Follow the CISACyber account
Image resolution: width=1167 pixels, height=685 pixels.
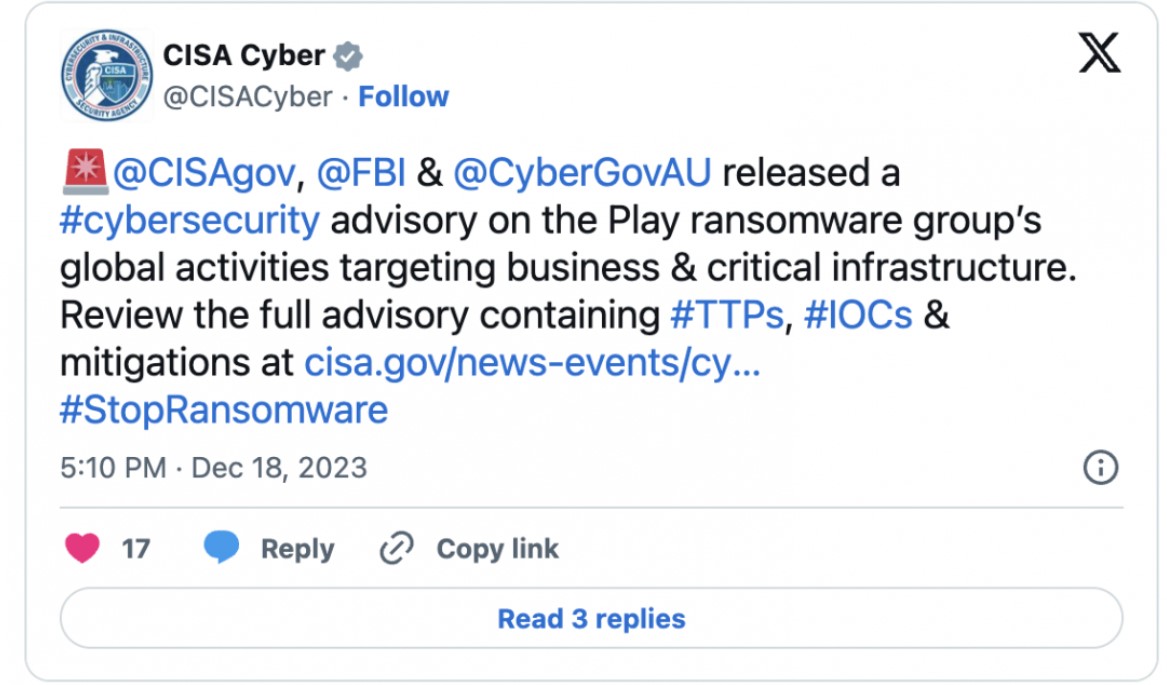pos(403,97)
